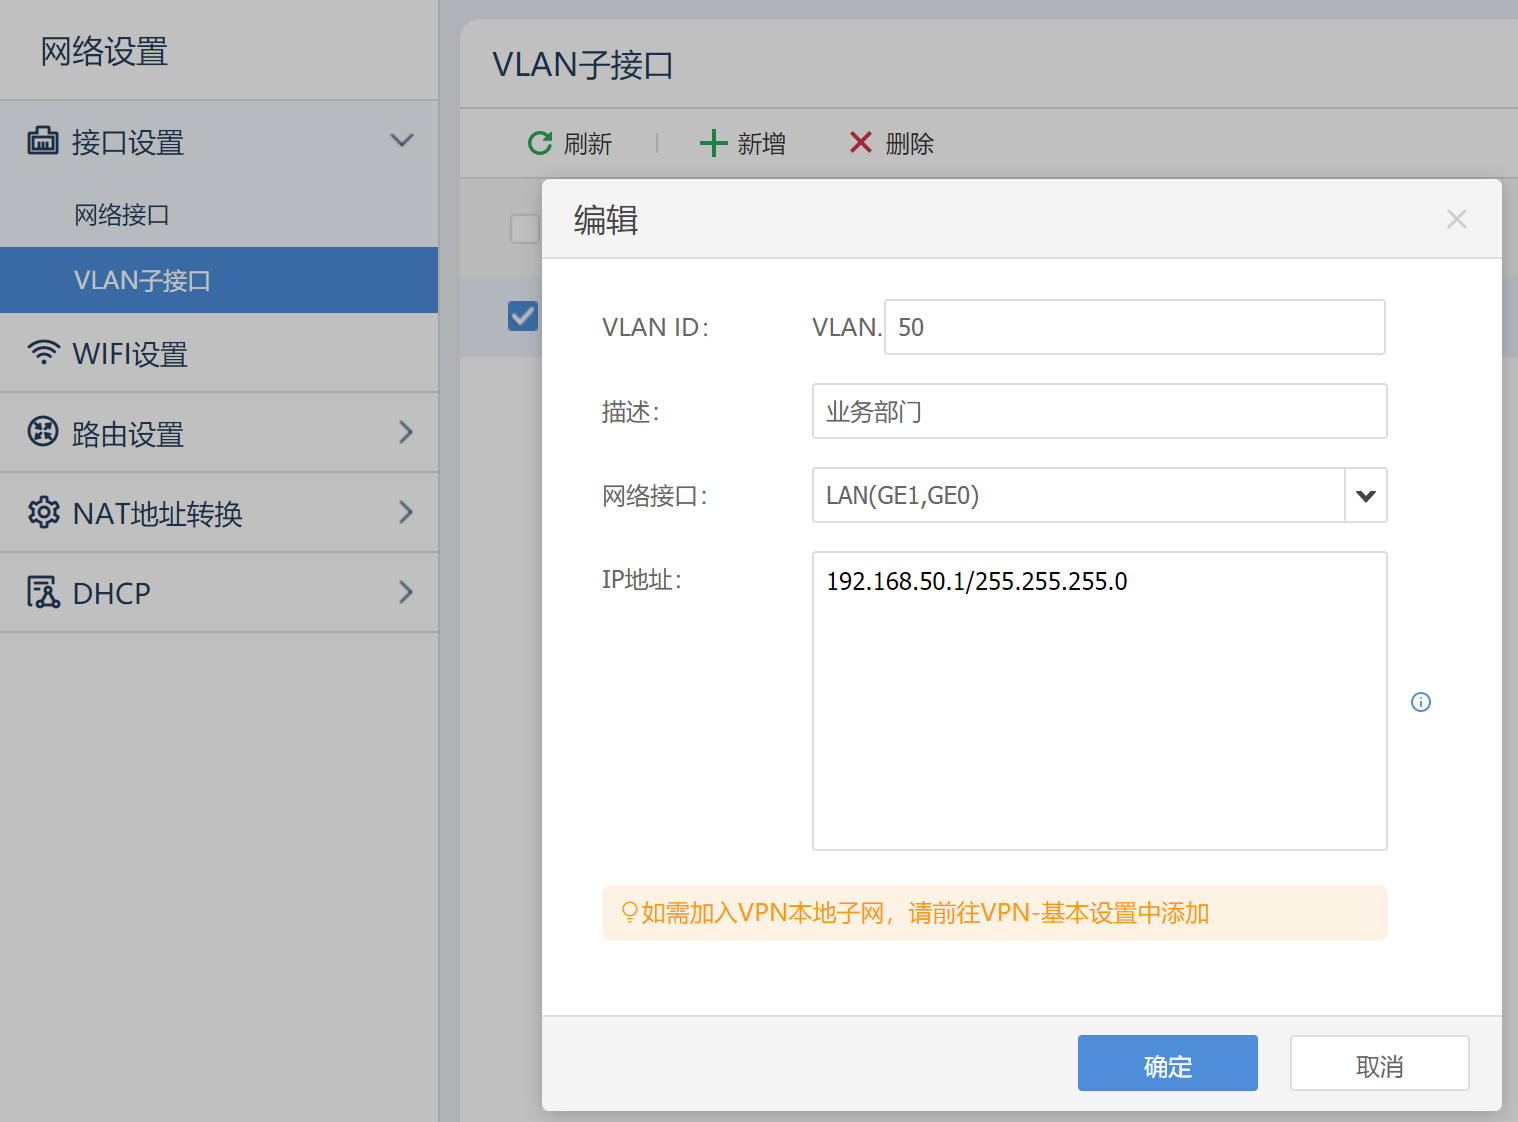This screenshot has height=1122, width=1518.
Task: Uncheck the selected VLAN row checkbox
Action: pos(523,316)
